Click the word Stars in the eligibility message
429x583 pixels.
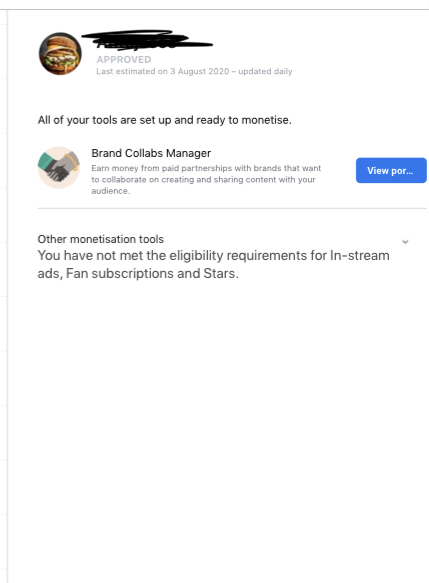[219, 274]
